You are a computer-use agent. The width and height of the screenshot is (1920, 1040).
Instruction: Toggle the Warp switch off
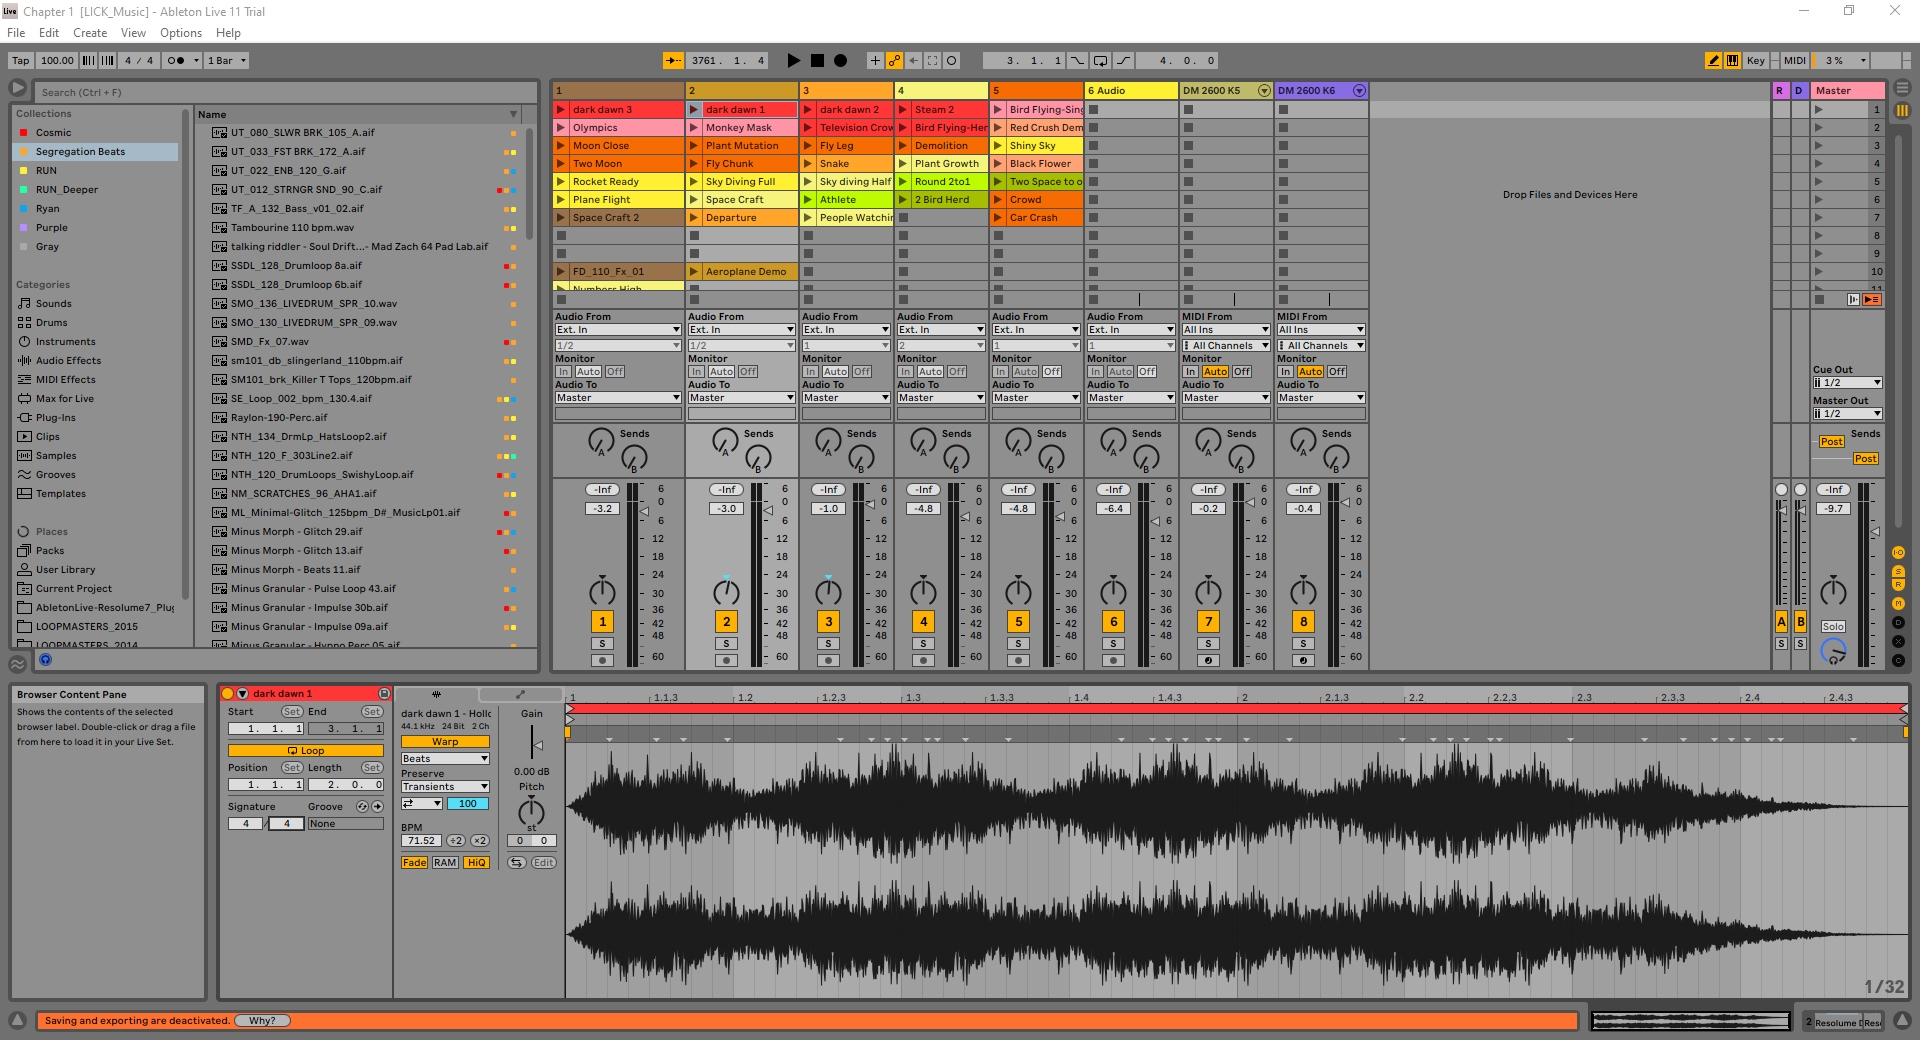coord(445,742)
